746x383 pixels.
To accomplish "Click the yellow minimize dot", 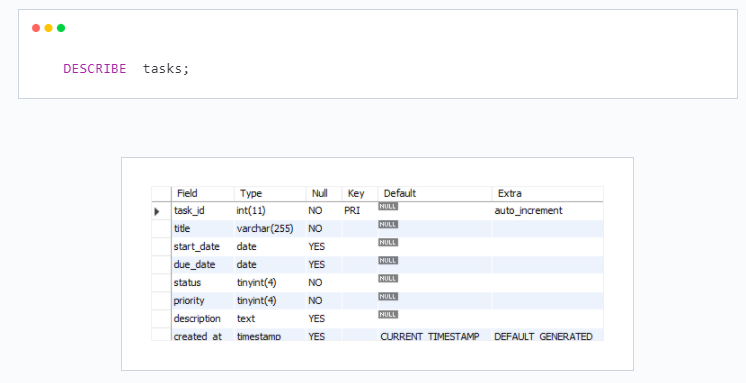I will click(49, 28).
